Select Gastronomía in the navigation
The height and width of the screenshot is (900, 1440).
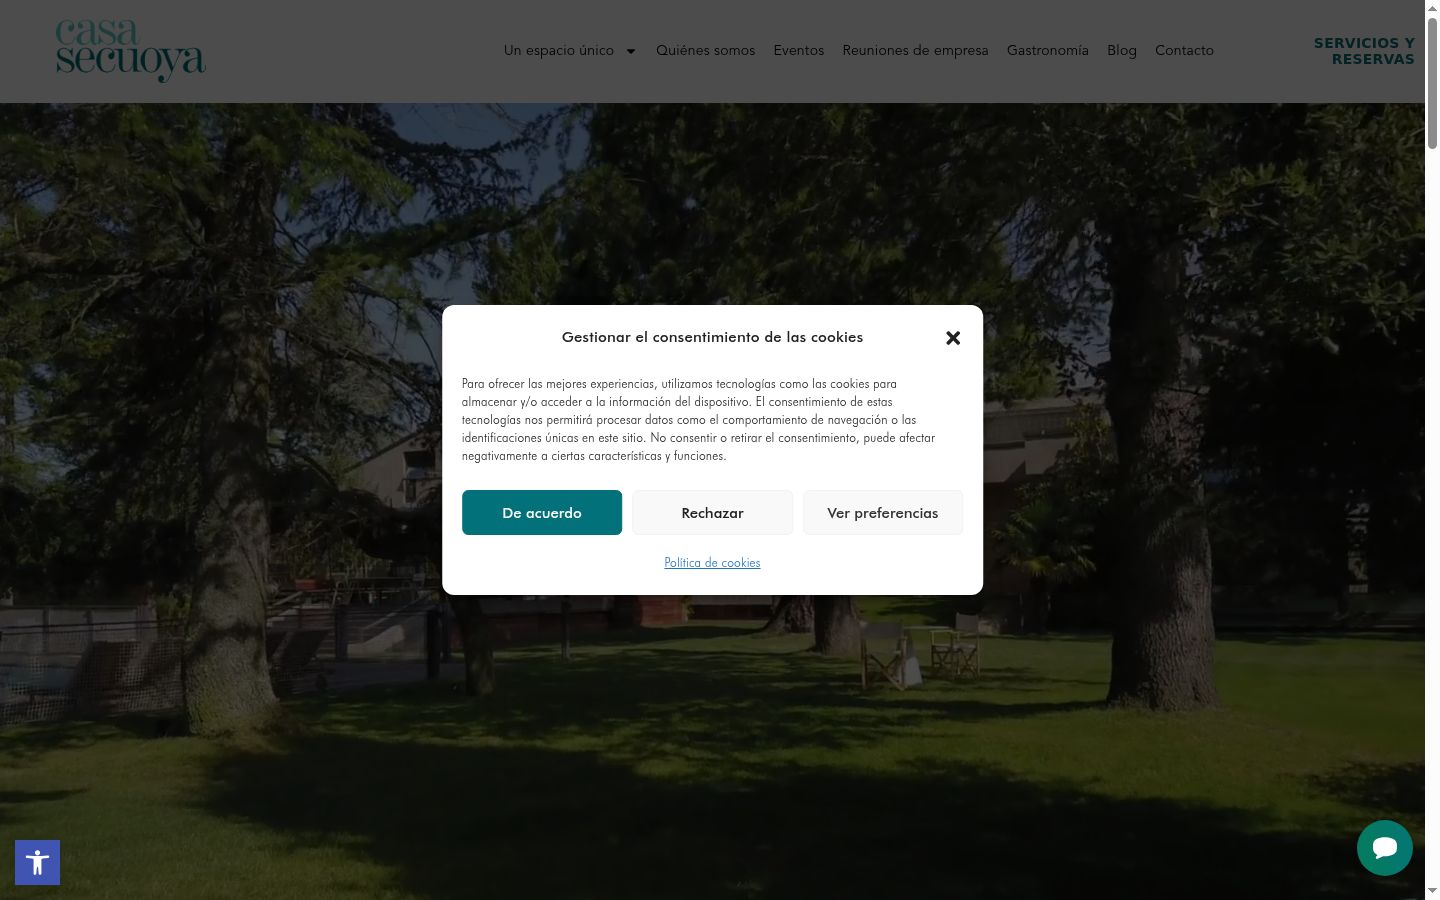coord(1047,50)
